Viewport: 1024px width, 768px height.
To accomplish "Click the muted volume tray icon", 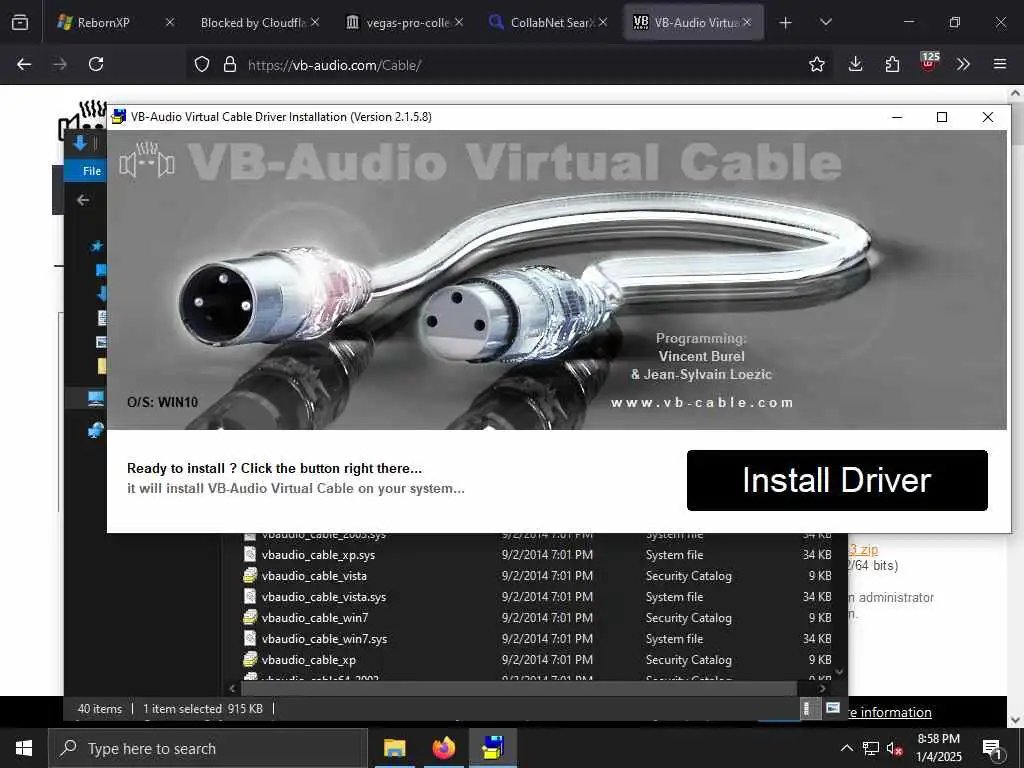I will pyautogui.click(x=895, y=748).
